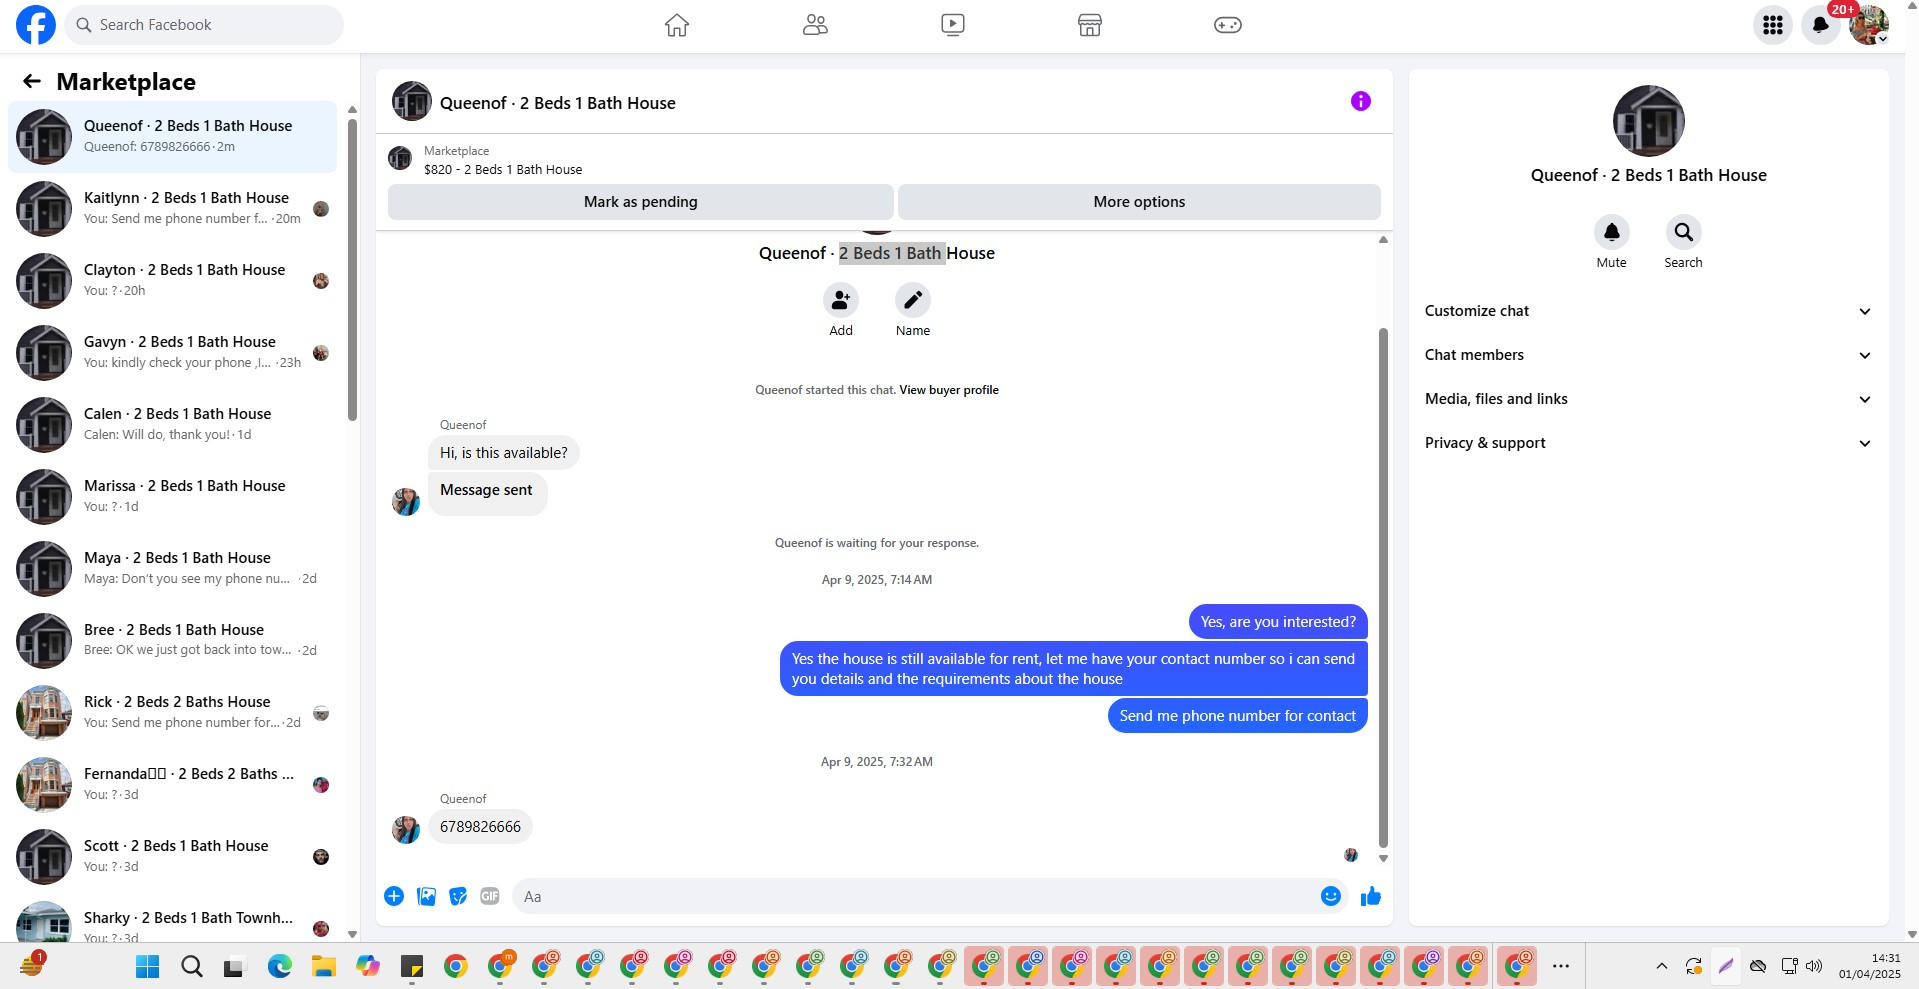Open Kaitlynn · 2 Beds 1 Bath House chat
Viewport: 1919px width, 989px height.
point(172,209)
